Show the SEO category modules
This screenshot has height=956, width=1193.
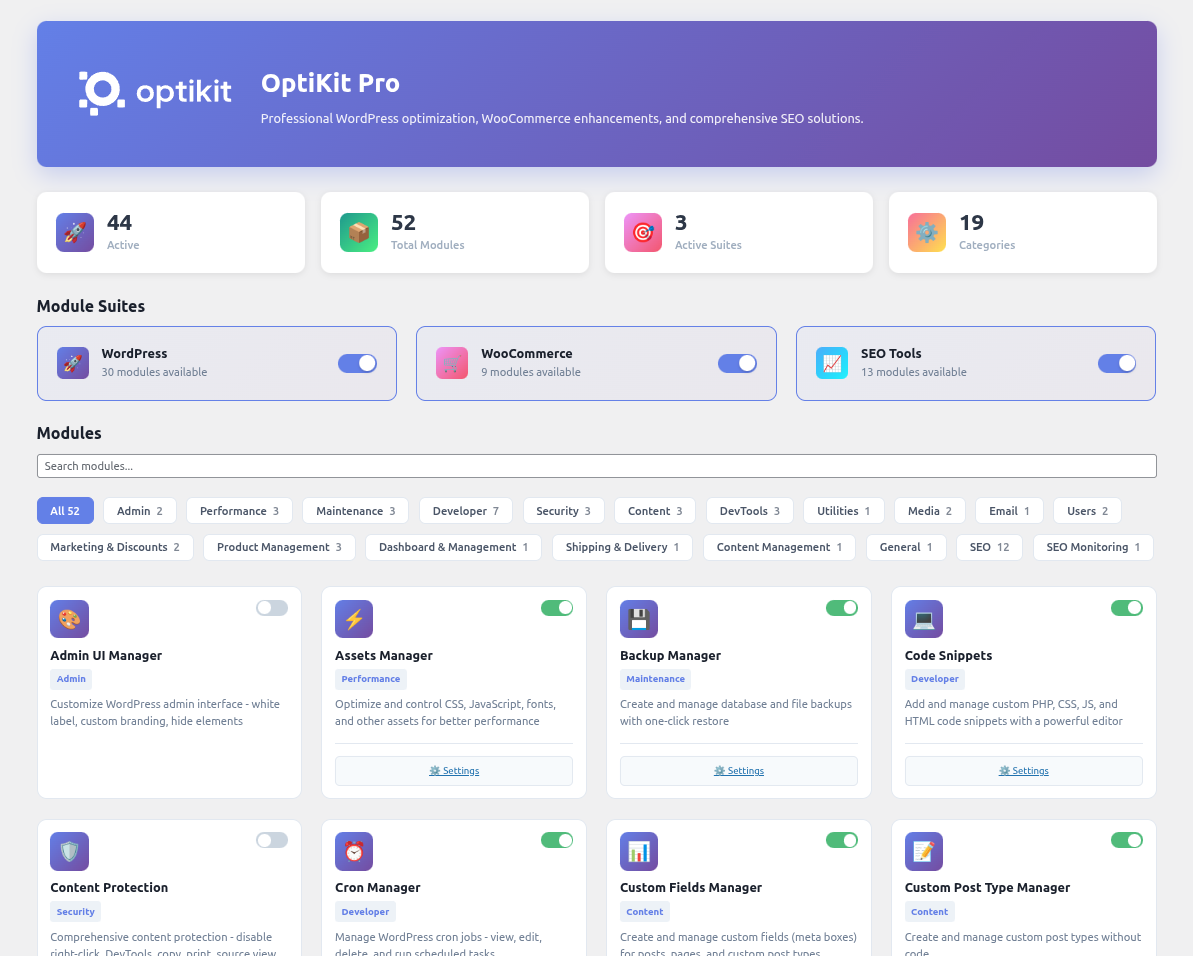pos(988,547)
